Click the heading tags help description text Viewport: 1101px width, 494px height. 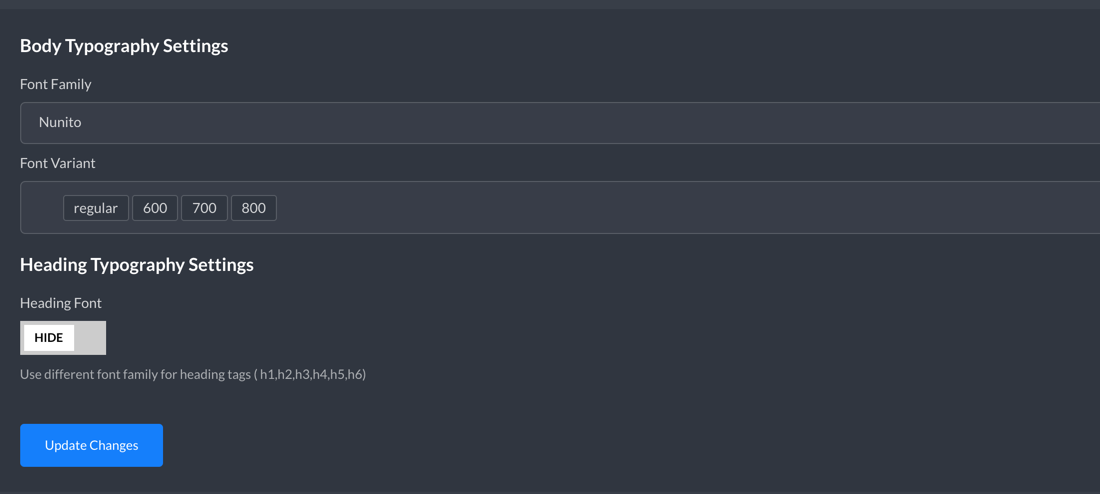coord(193,374)
